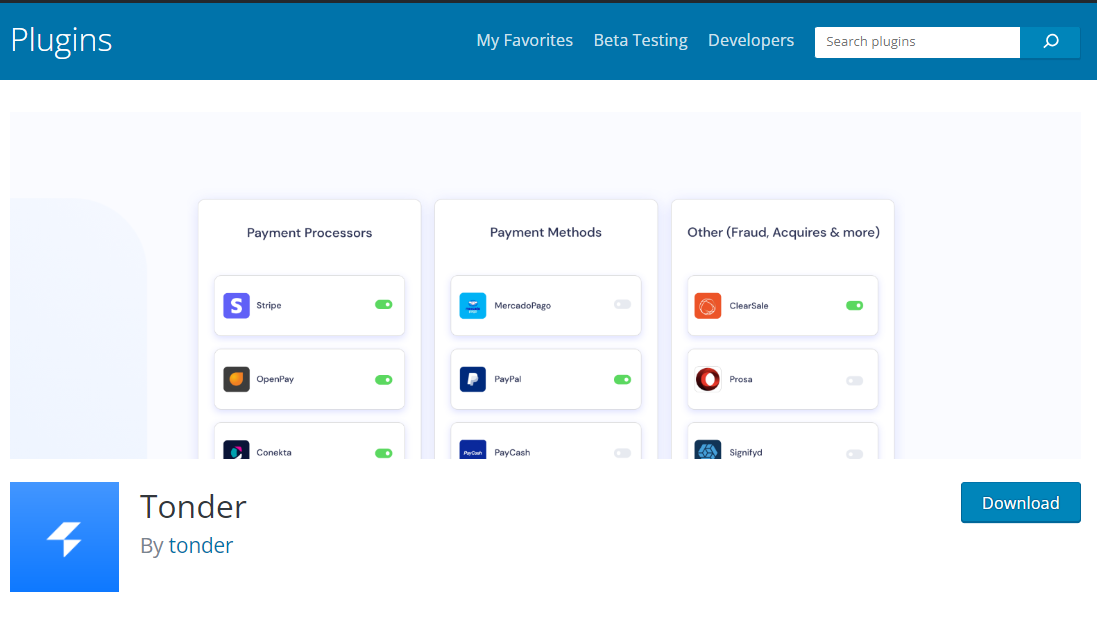
Task: Enable the PayCash switch
Action: point(623,453)
